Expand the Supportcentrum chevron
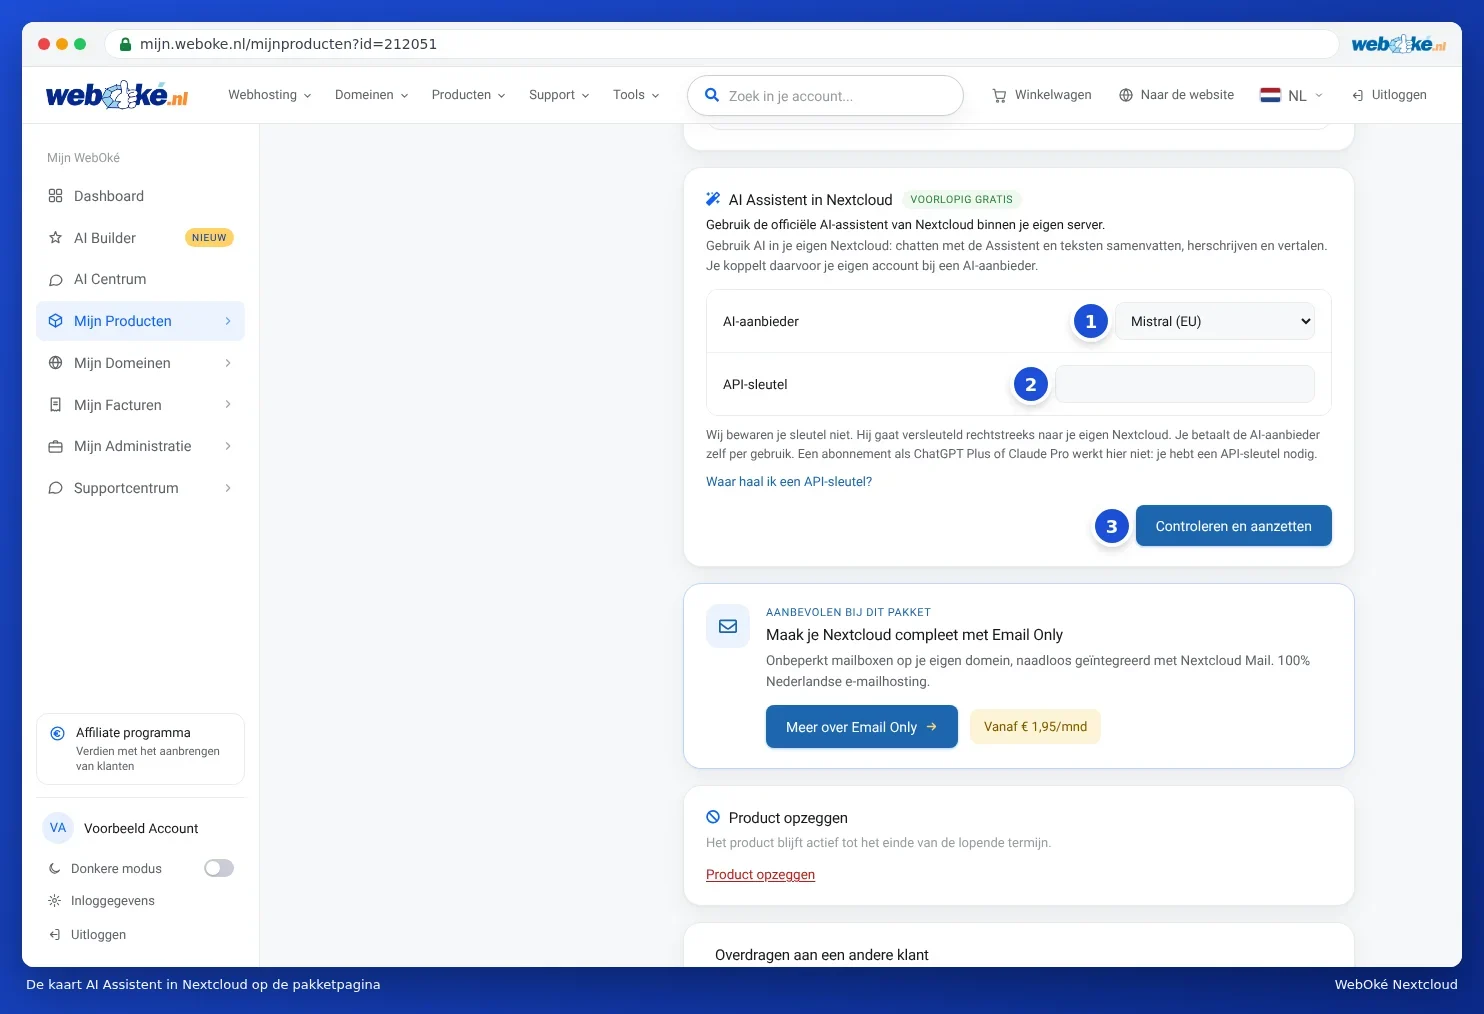The image size is (1484, 1014). pyautogui.click(x=228, y=488)
